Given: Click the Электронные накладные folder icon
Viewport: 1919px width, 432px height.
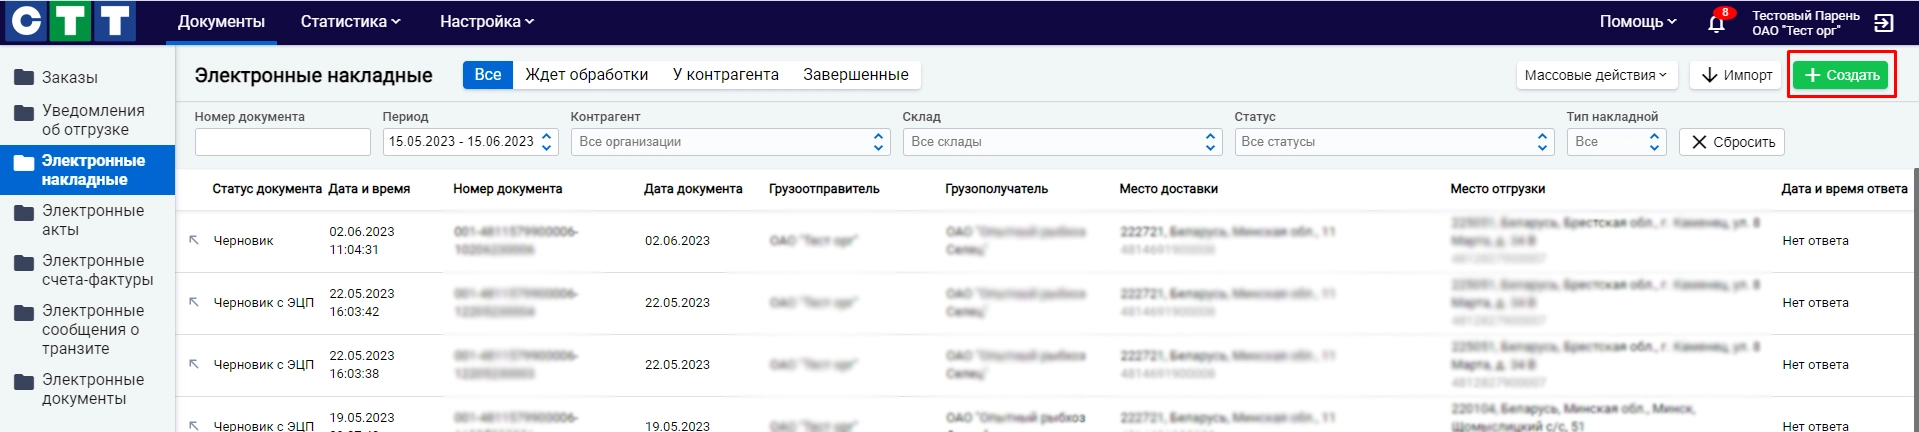Looking at the screenshot, I should 24,162.
